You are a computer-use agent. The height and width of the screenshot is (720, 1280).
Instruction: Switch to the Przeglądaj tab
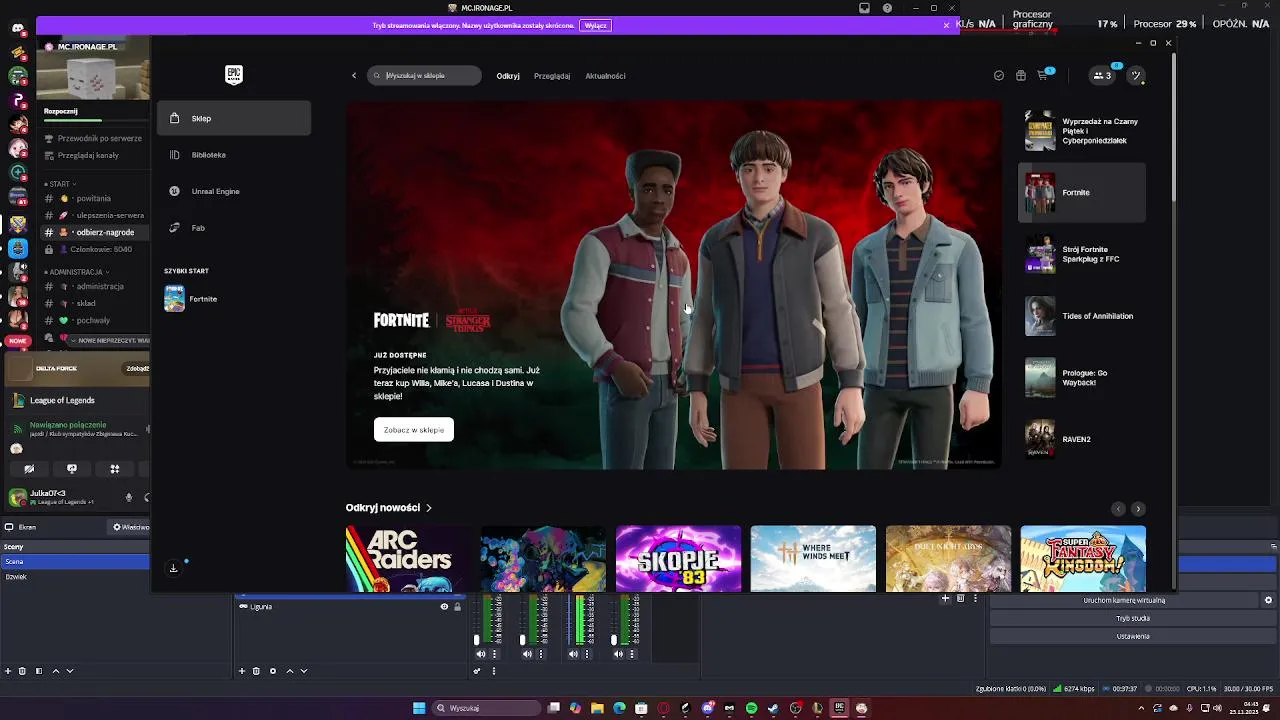point(552,76)
